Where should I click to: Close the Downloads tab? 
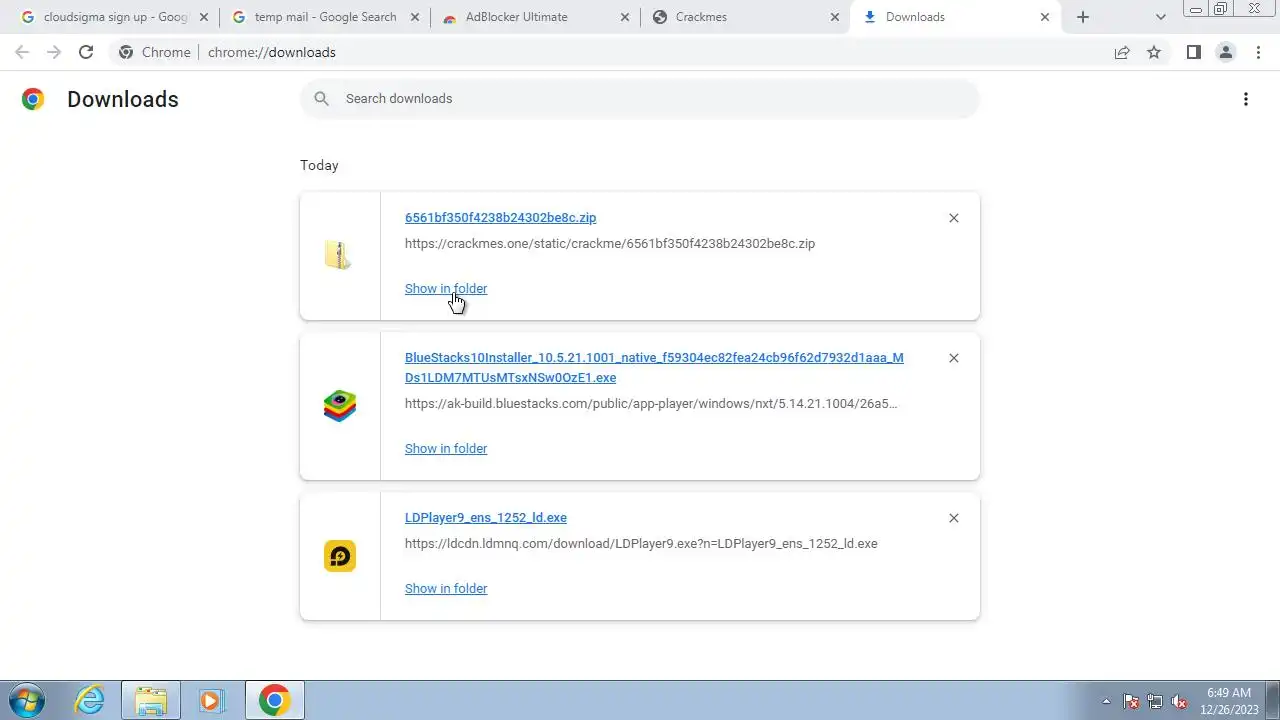pos(1045,17)
